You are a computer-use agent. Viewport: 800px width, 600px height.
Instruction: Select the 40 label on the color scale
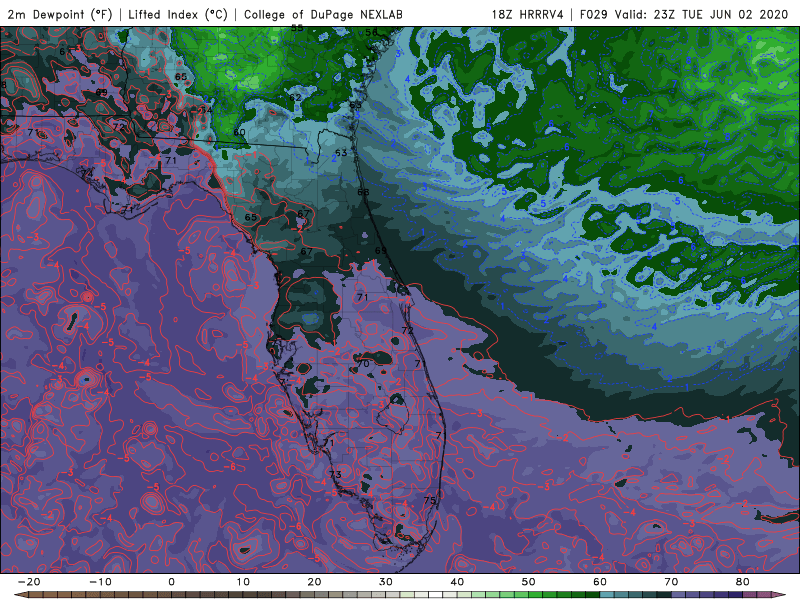[457, 582]
